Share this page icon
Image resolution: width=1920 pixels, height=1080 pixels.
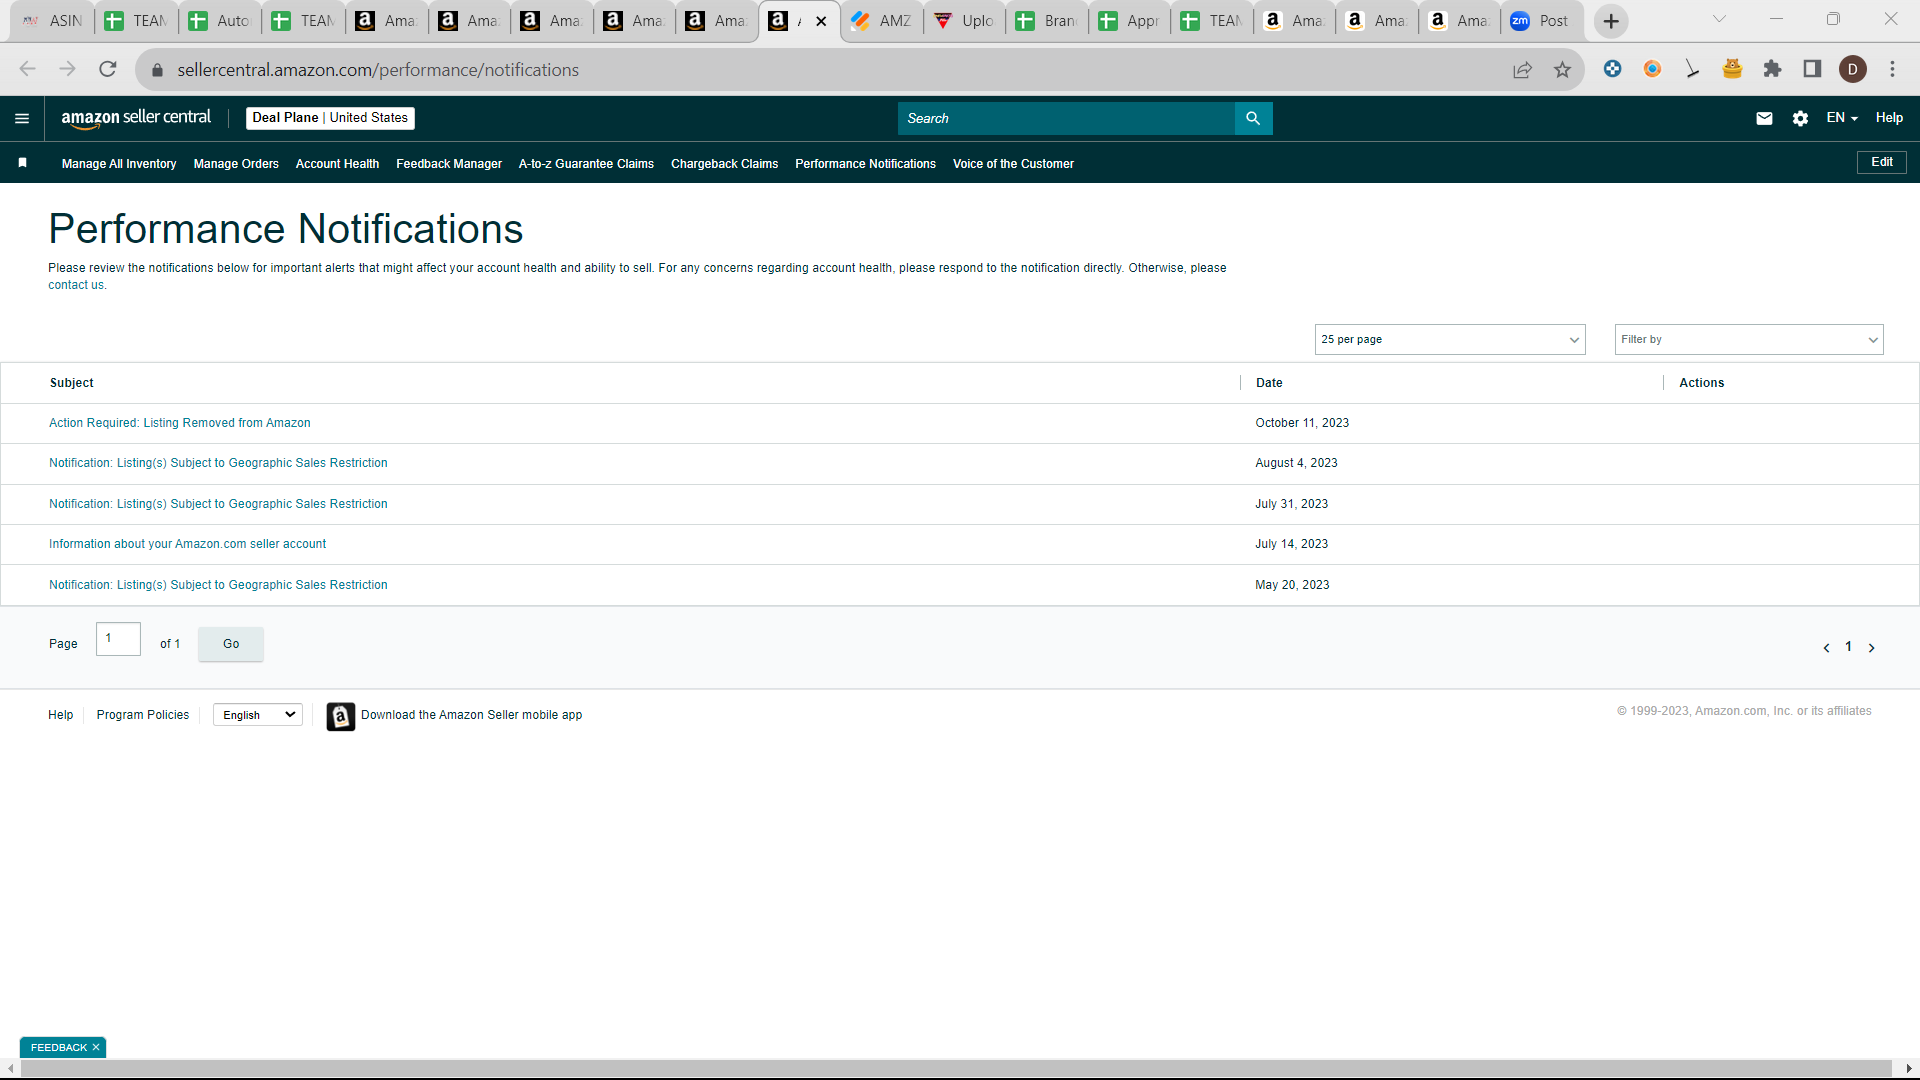pyautogui.click(x=1522, y=69)
